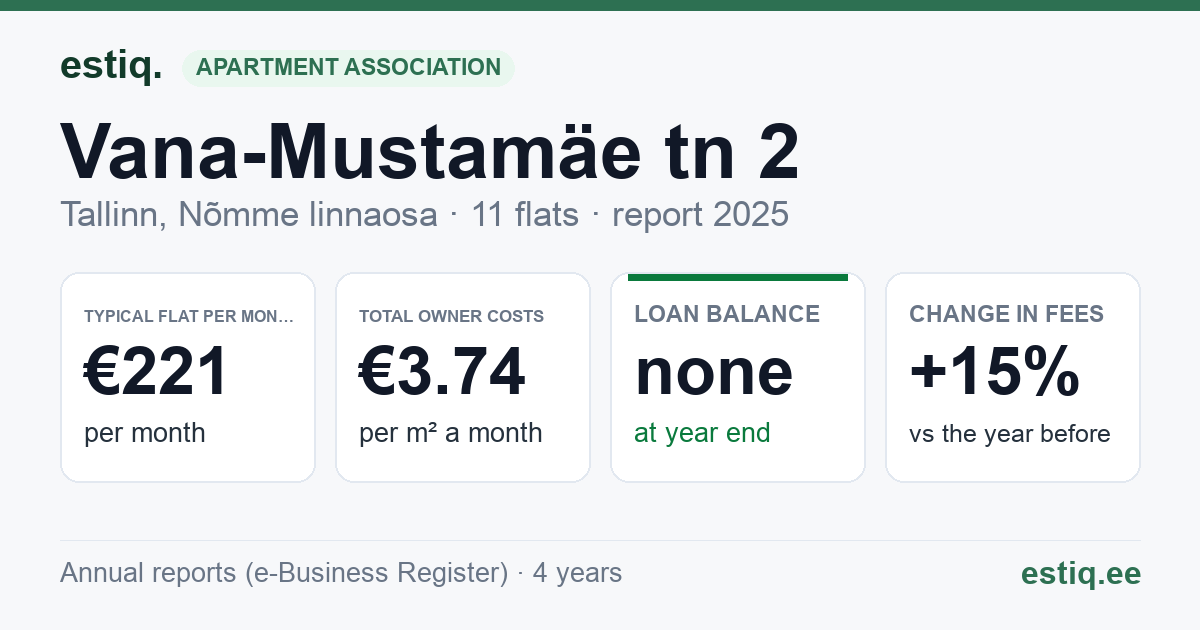Click the €3.74 value
1200x630 pixels.
[x=442, y=372]
